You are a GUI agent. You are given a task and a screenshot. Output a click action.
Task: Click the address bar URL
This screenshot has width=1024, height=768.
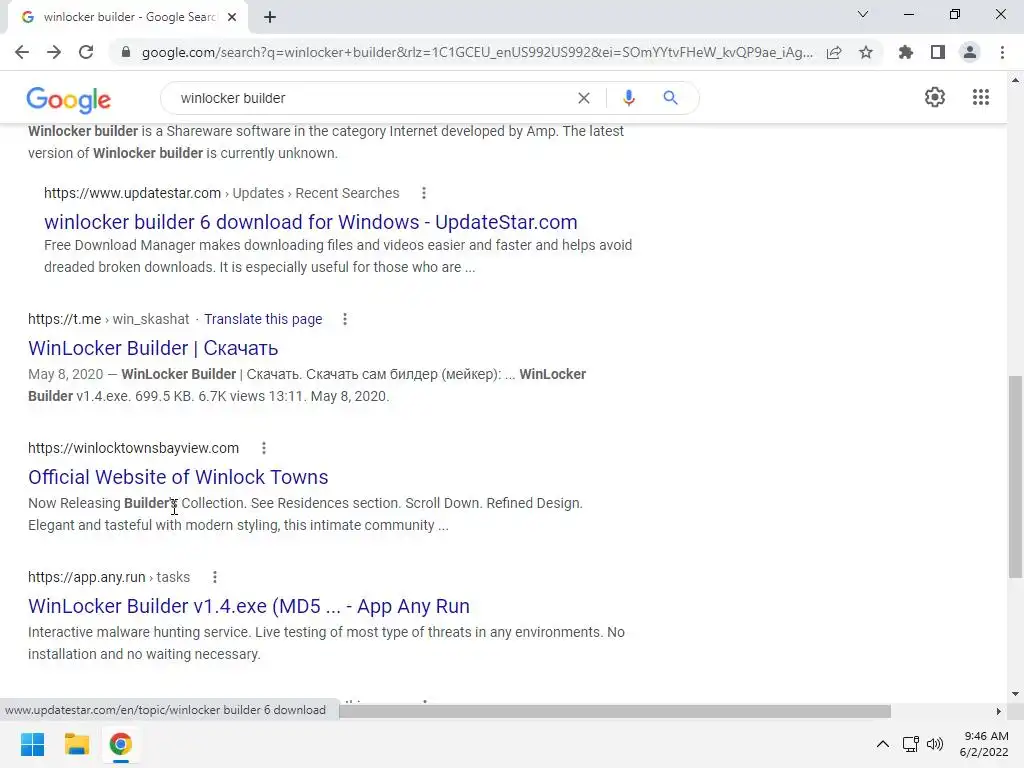pos(477,52)
